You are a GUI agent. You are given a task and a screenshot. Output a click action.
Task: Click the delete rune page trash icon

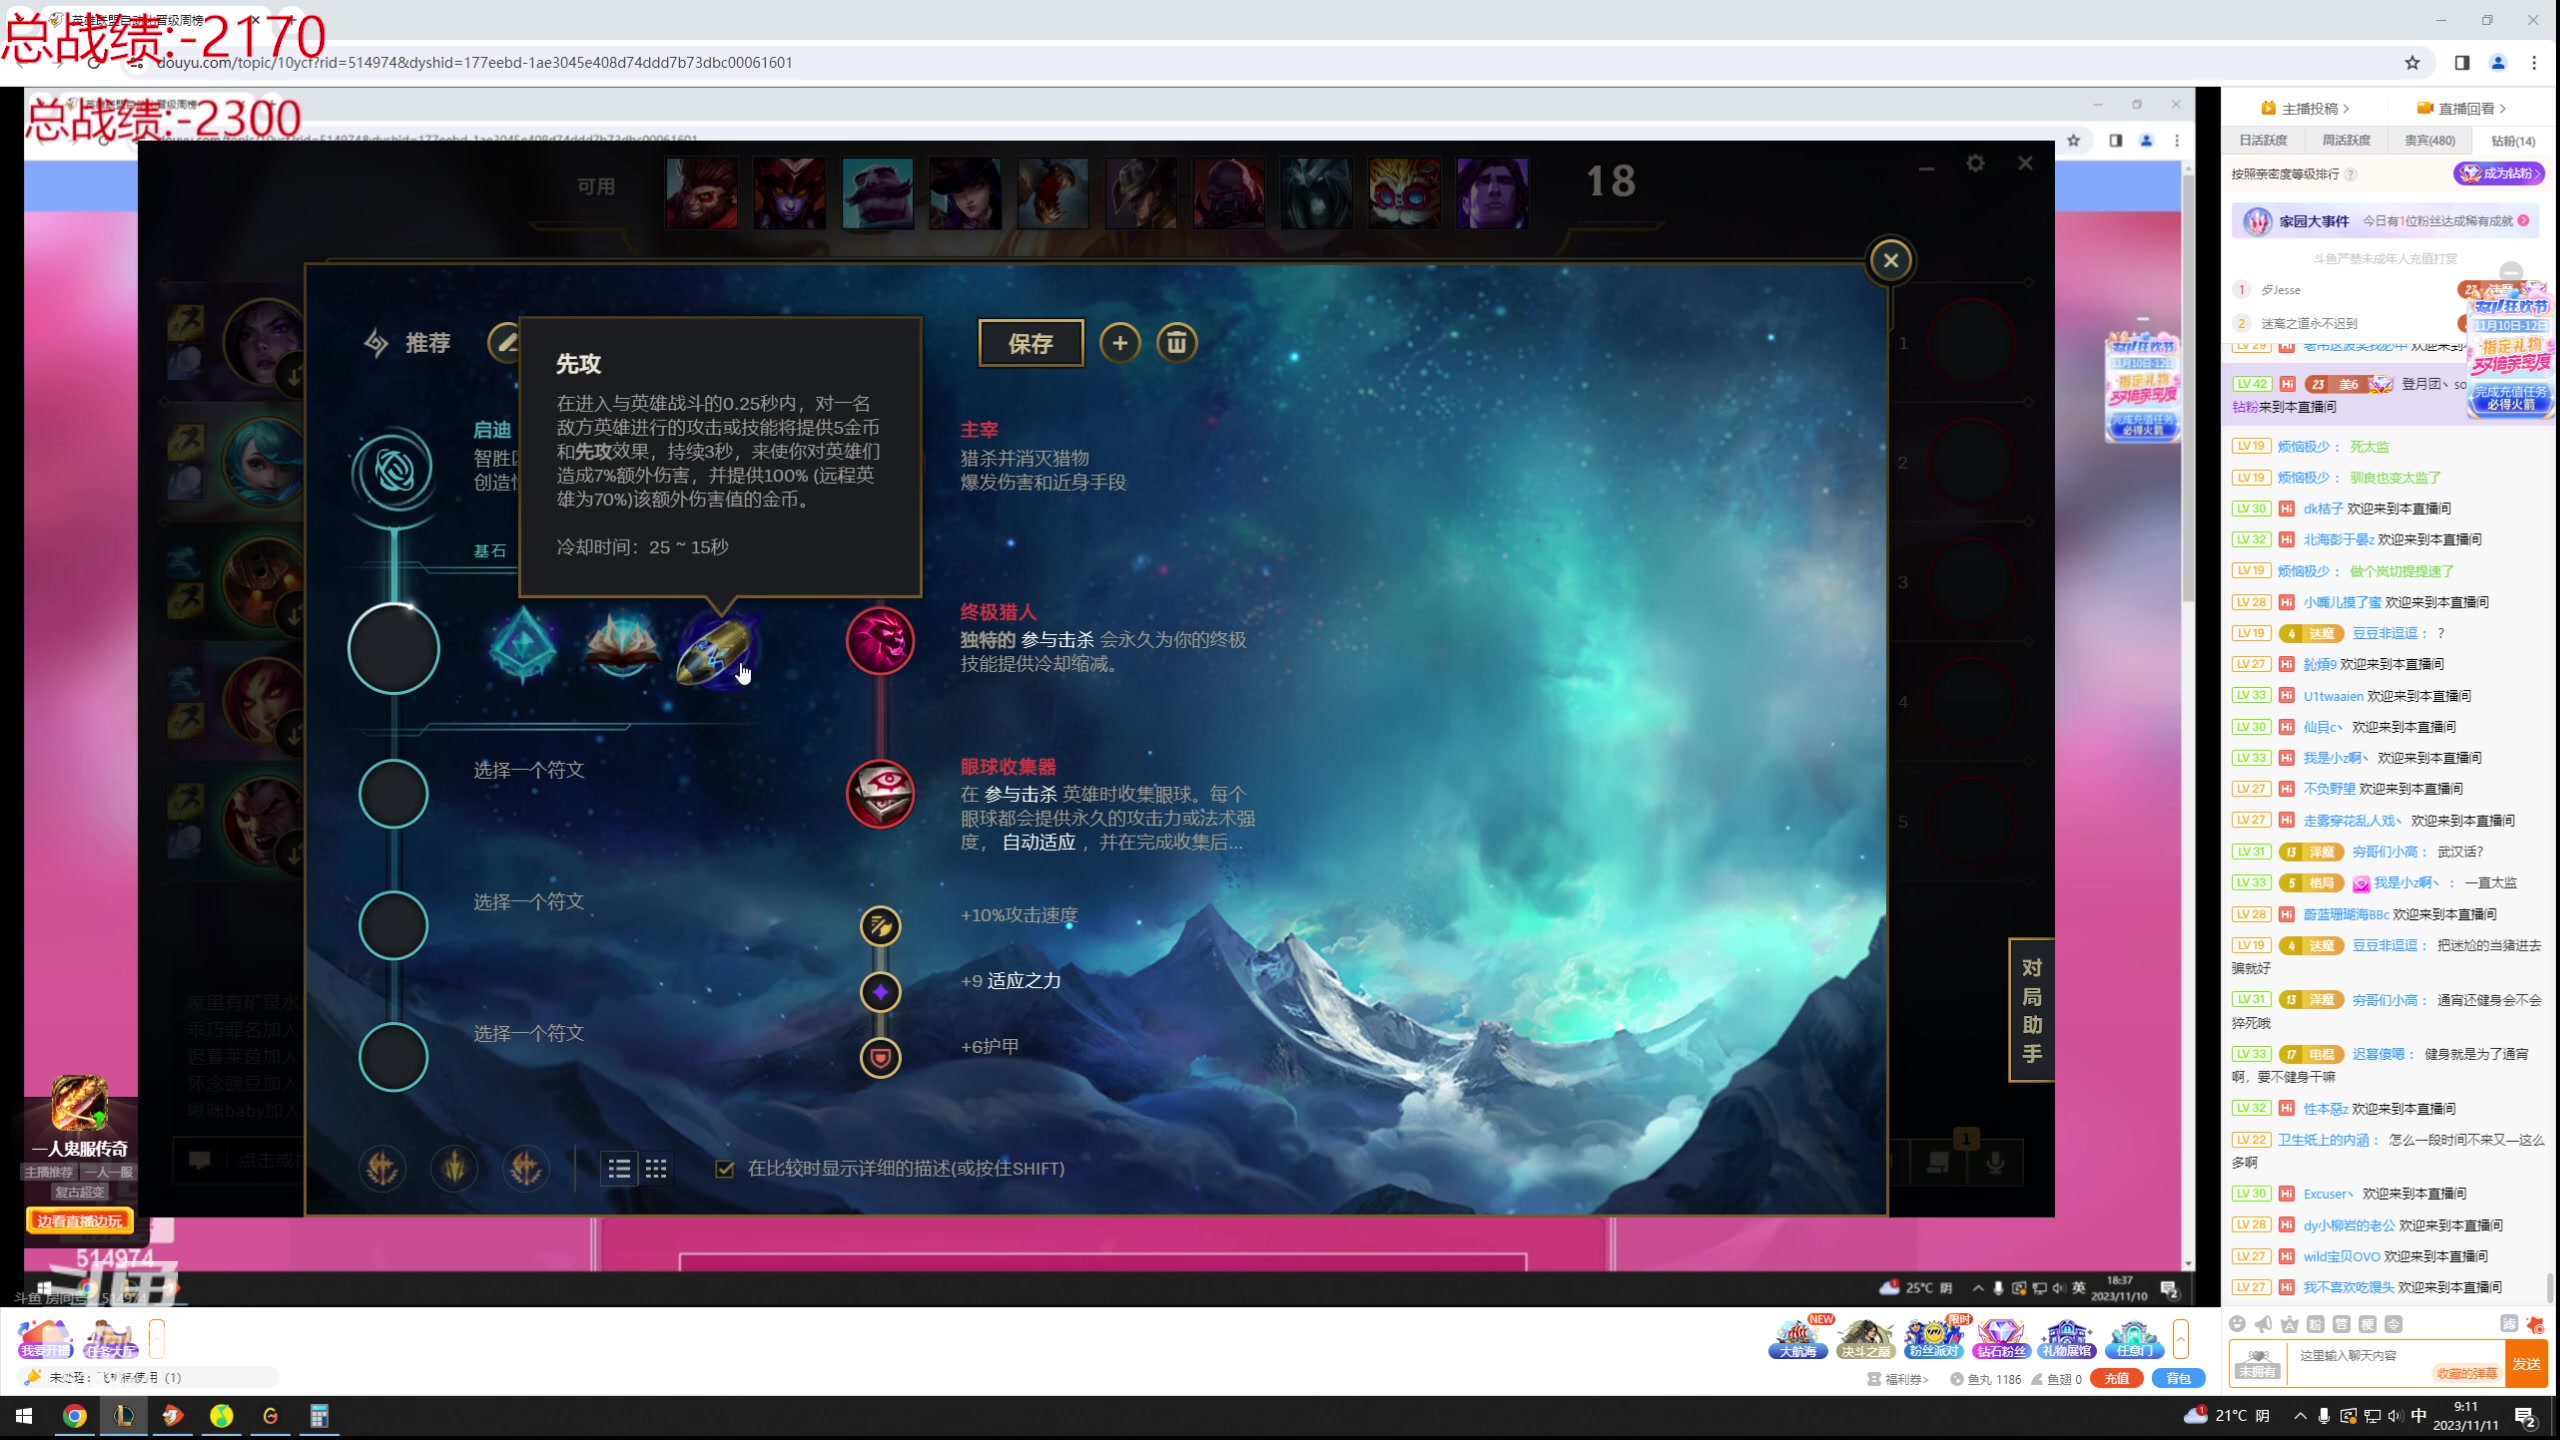1176,343
